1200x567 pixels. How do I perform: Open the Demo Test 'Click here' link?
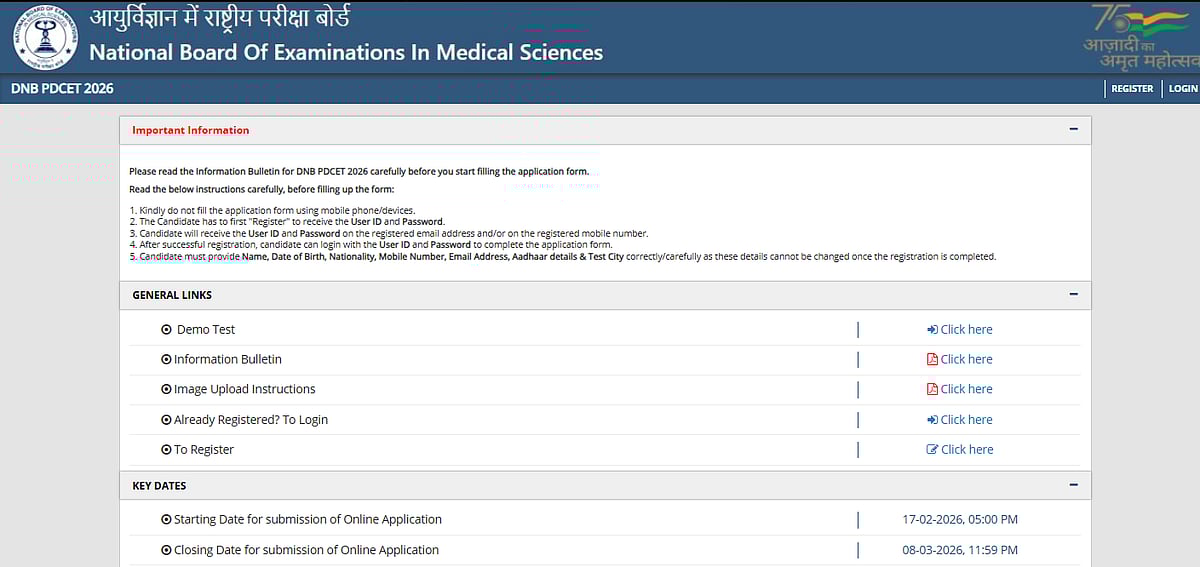pyautogui.click(x=966, y=330)
